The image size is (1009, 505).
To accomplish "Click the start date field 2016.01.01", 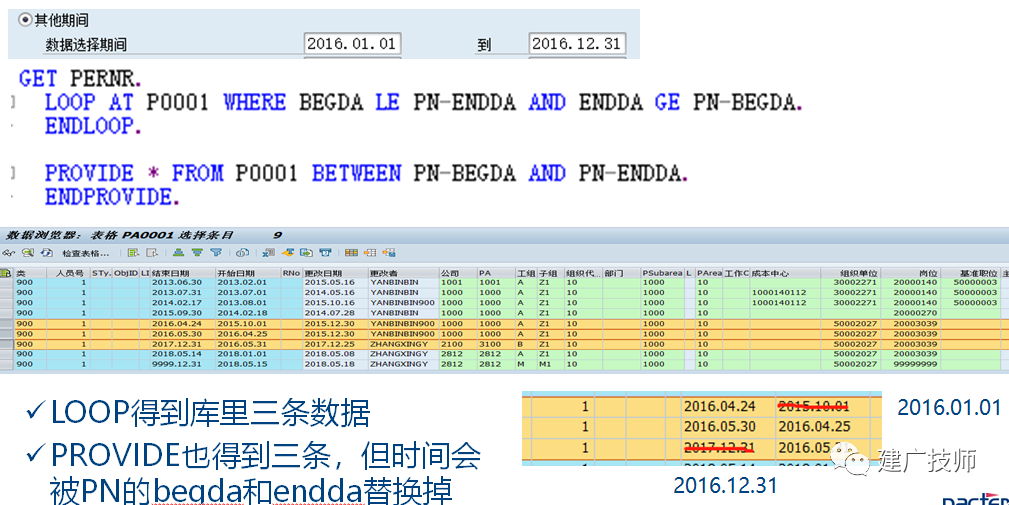I will 352,44.
